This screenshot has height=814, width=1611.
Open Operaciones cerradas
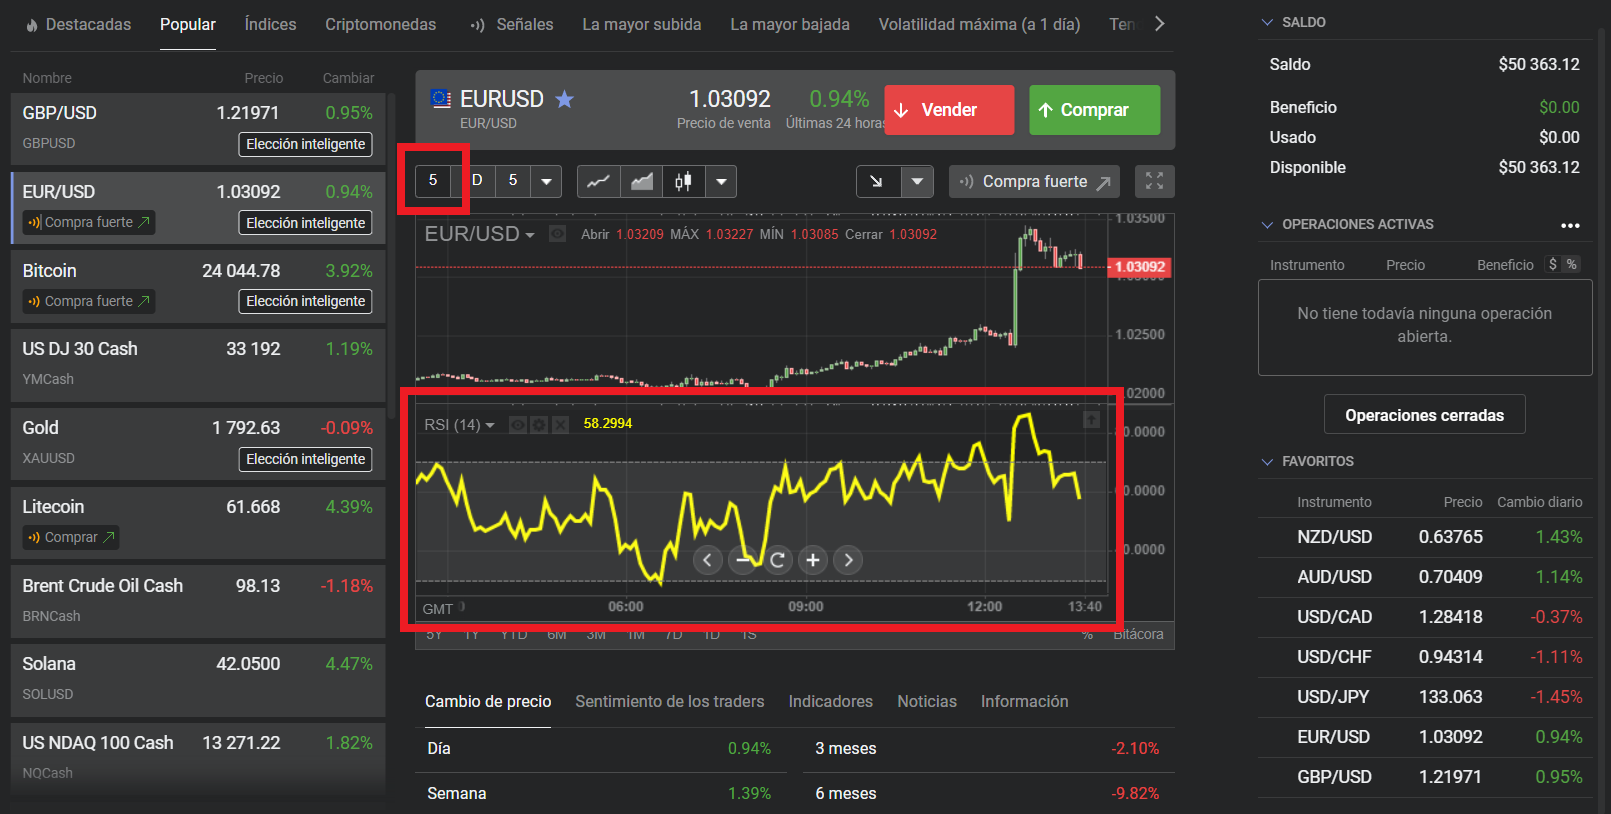click(x=1424, y=415)
